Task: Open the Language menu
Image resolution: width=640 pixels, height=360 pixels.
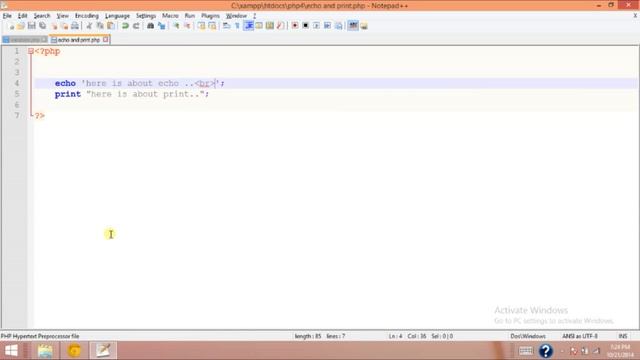Action: [x=117, y=16]
